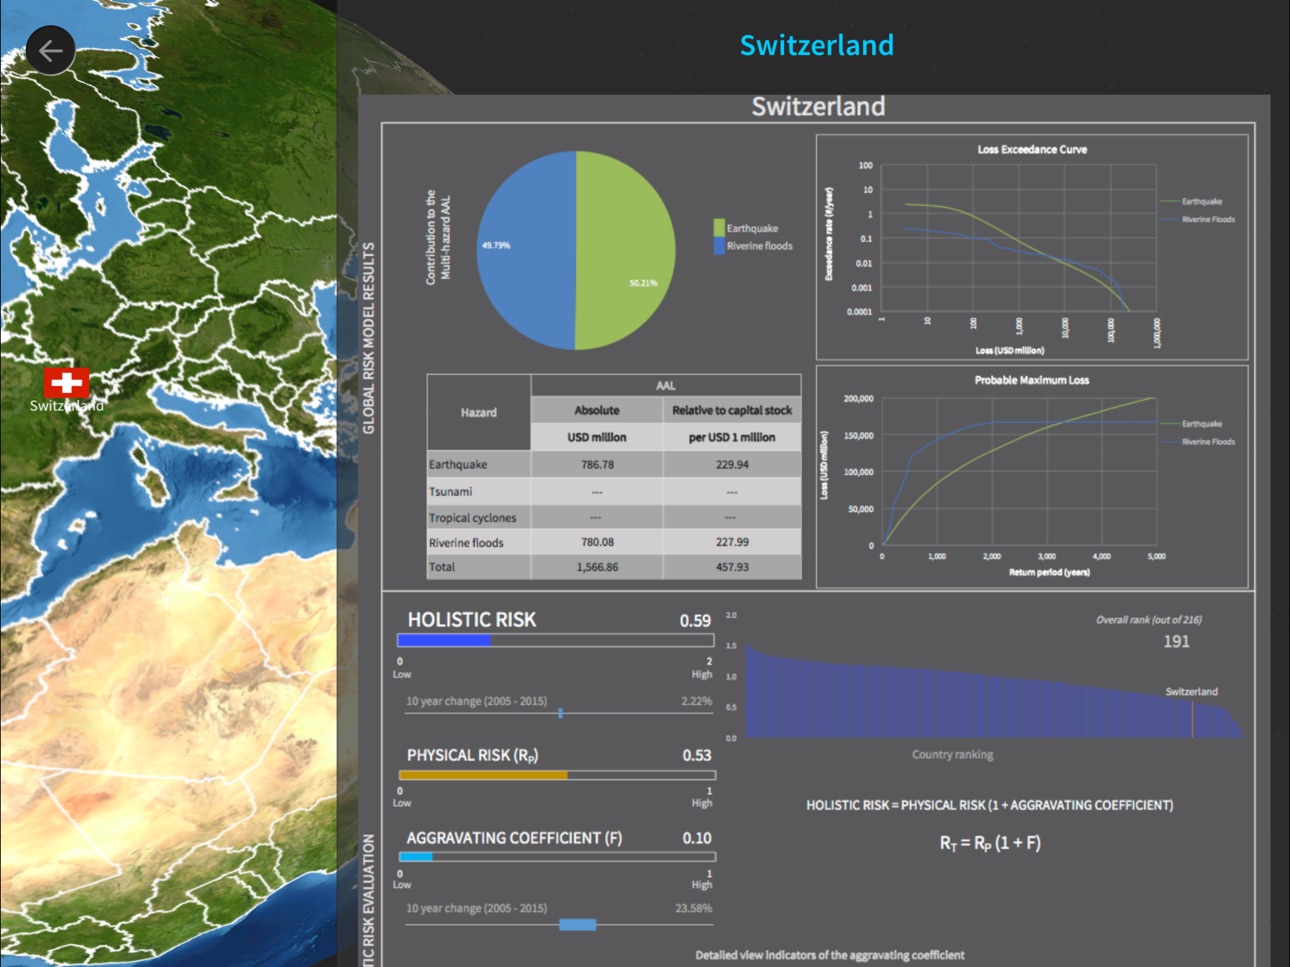The height and width of the screenshot is (967, 1290).
Task: Select the 'Tsunami' table row label
Action: tap(450, 491)
